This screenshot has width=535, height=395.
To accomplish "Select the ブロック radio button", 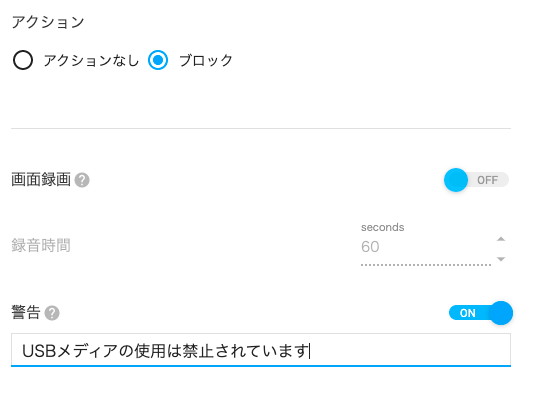I will click(158, 60).
